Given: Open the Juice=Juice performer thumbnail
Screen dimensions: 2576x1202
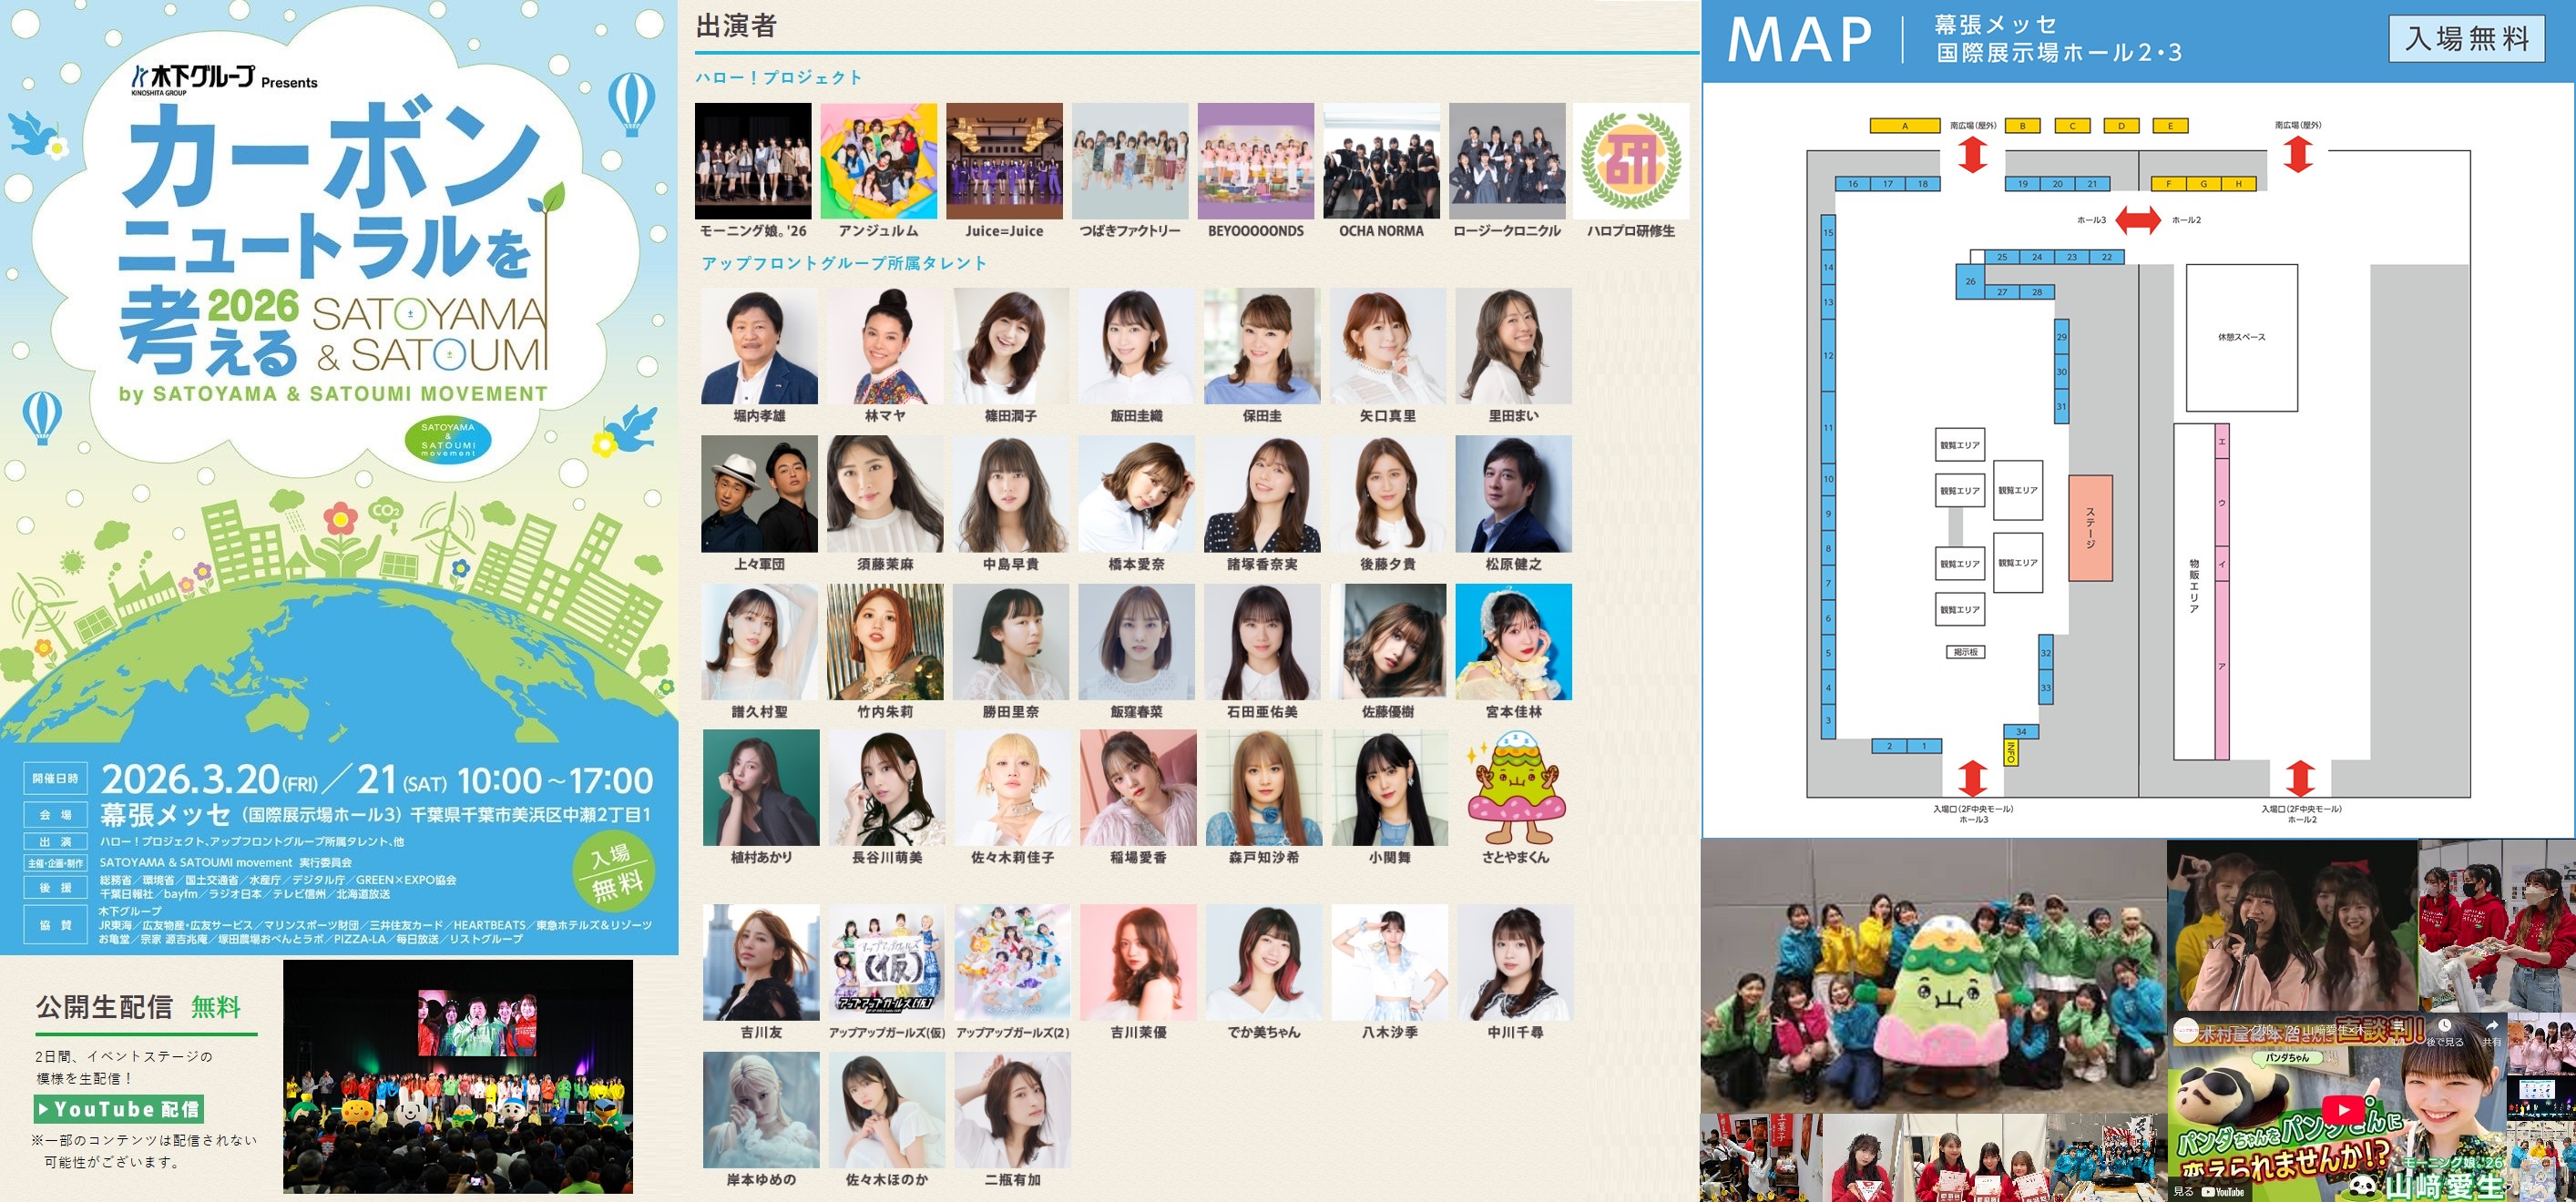Looking at the screenshot, I should (1004, 161).
